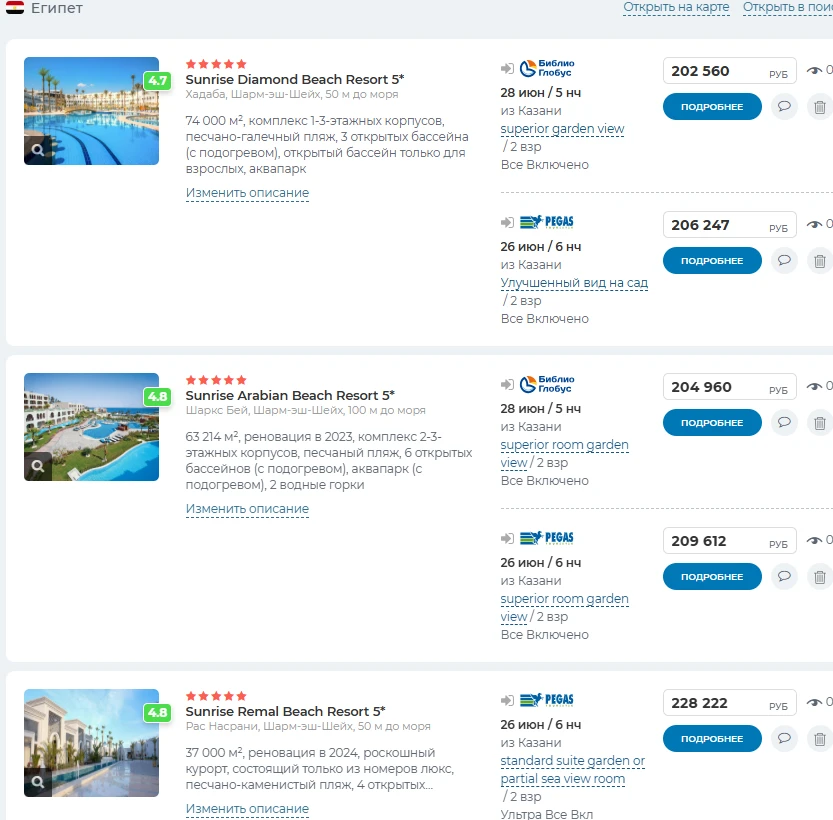Click arrow icon beside Pegas 206 247 offer

(x=507, y=223)
